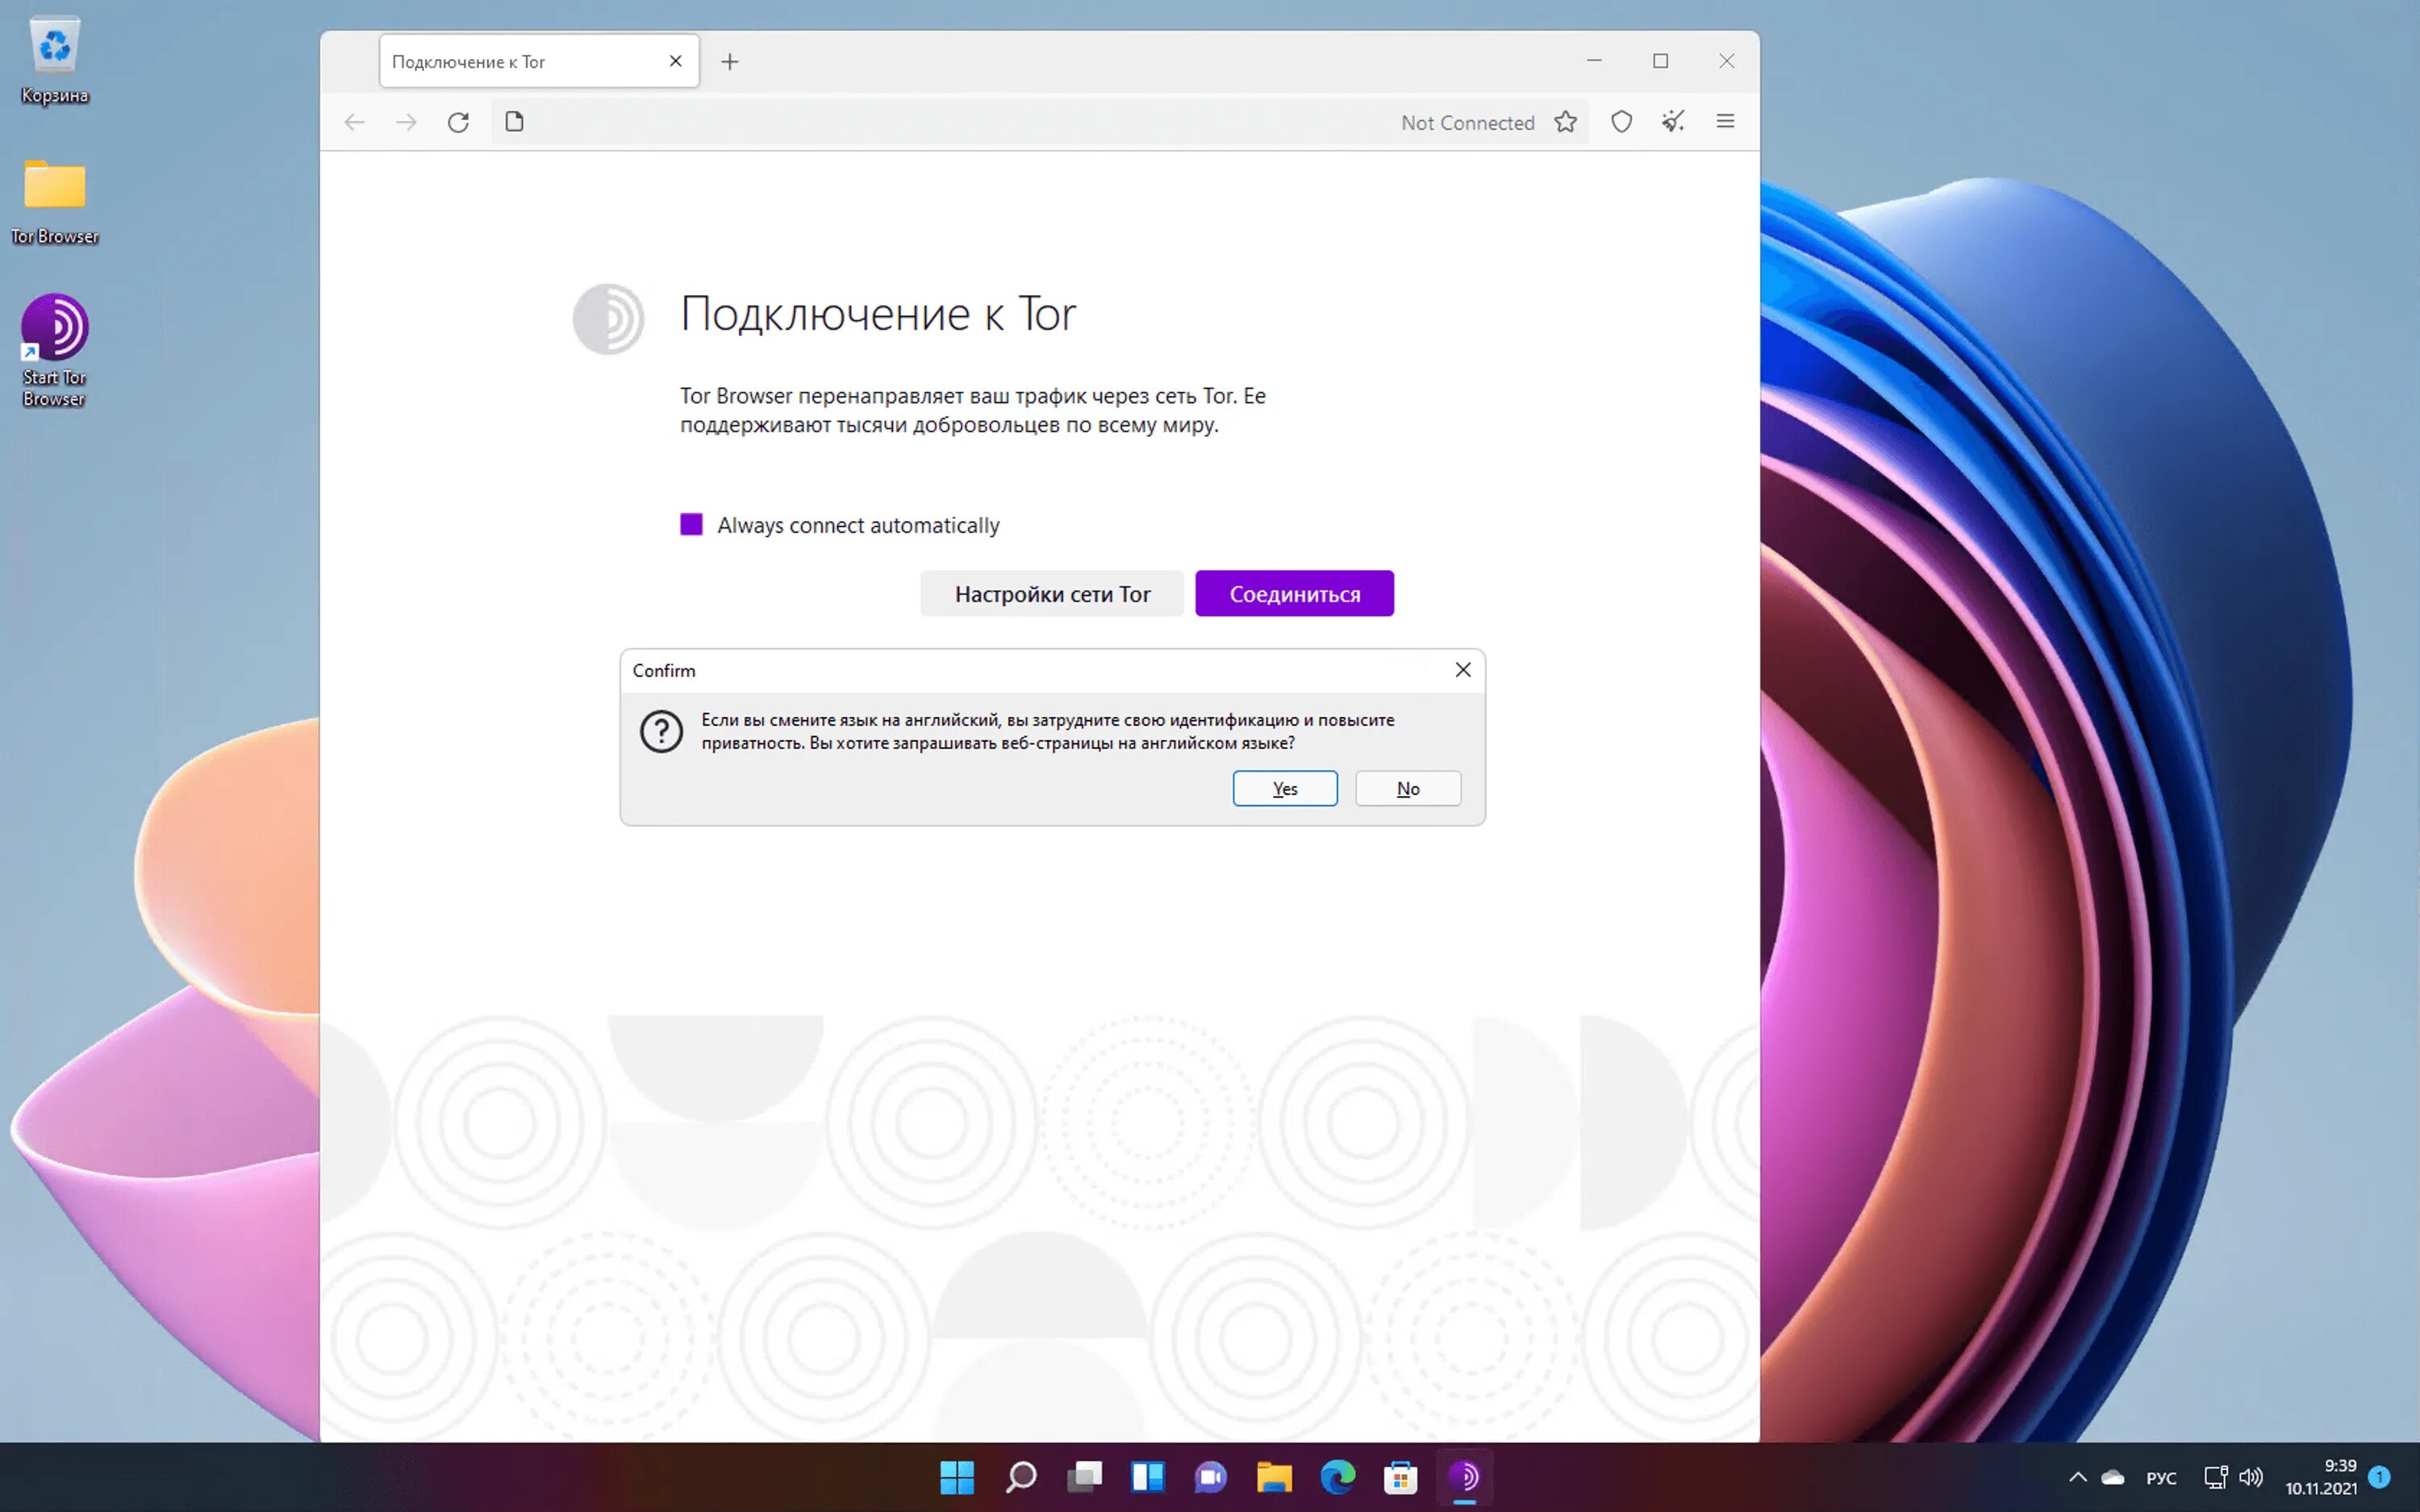The height and width of the screenshot is (1512, 2420).
Task: Launch Microsoft Edge from taskbar
Action: 1338,1477
